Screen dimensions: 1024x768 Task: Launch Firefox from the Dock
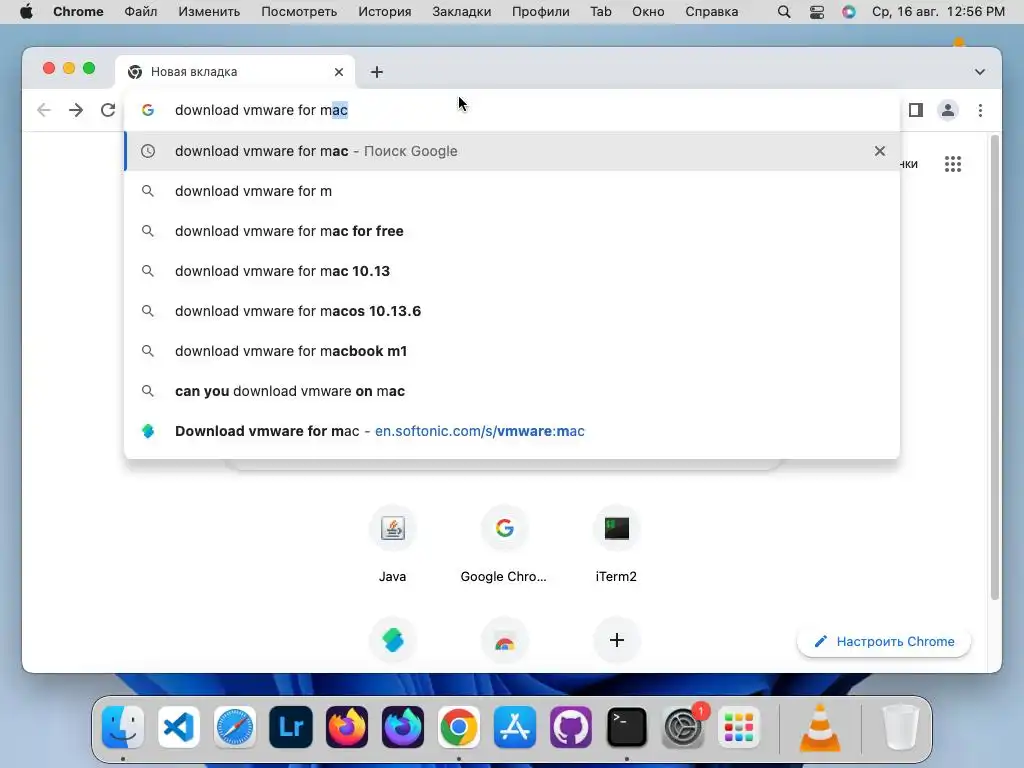[347, 727]
